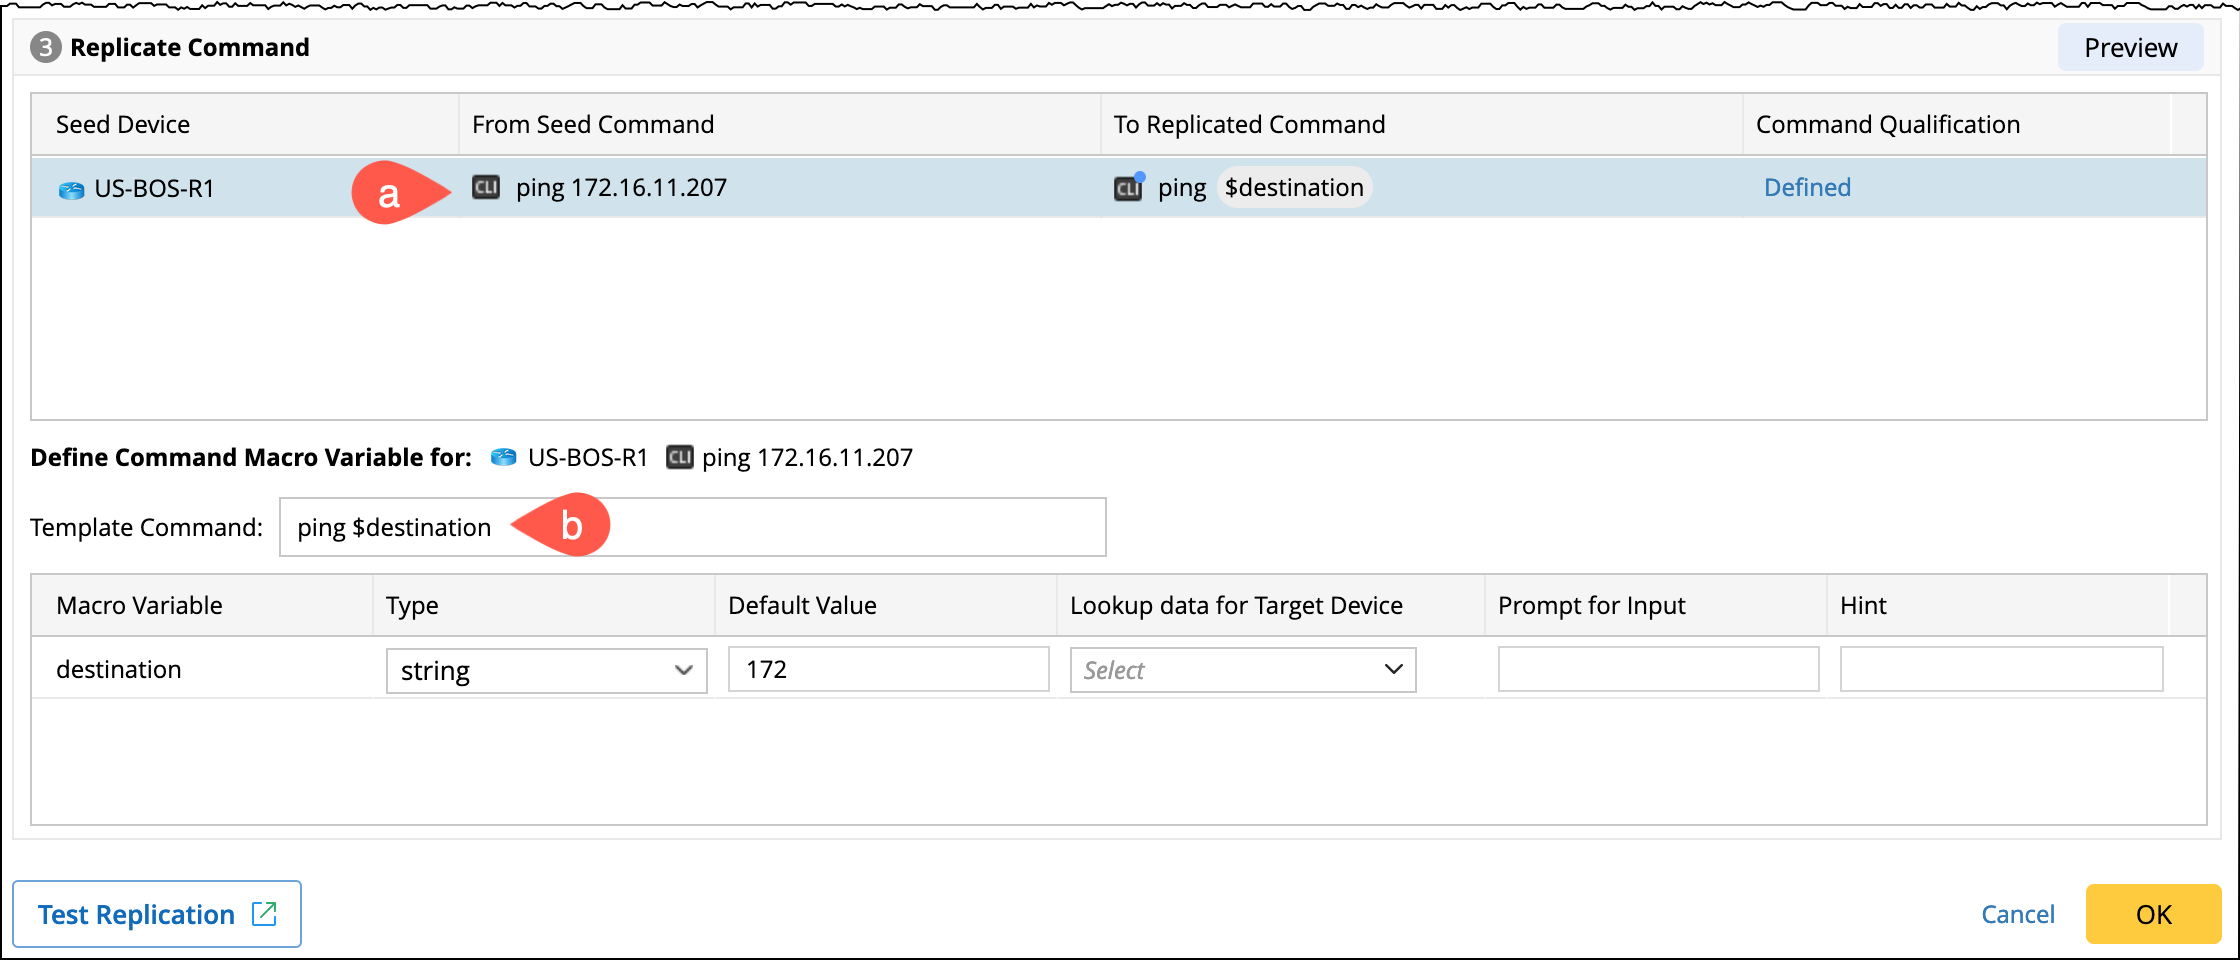This screenshot has height=960, width=2240.
Task: Click the Macro Variable column header
Action: coord(139,606)
